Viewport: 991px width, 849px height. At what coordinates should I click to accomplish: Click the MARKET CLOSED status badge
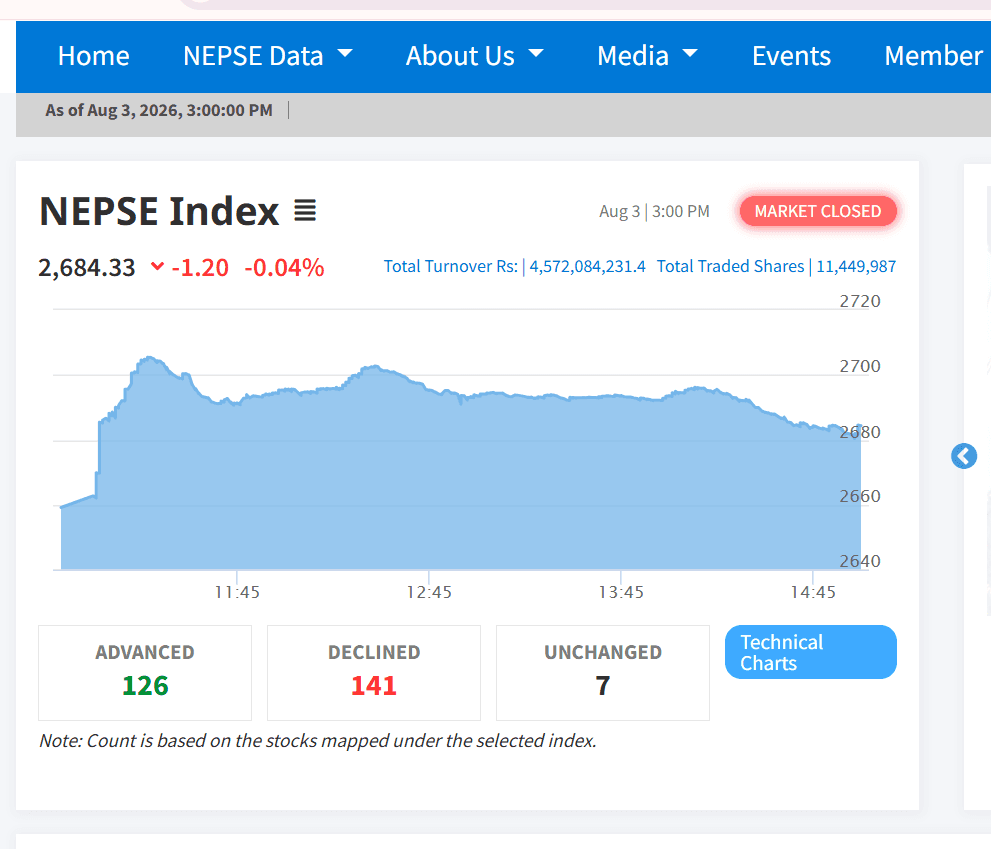click(818, 211)
